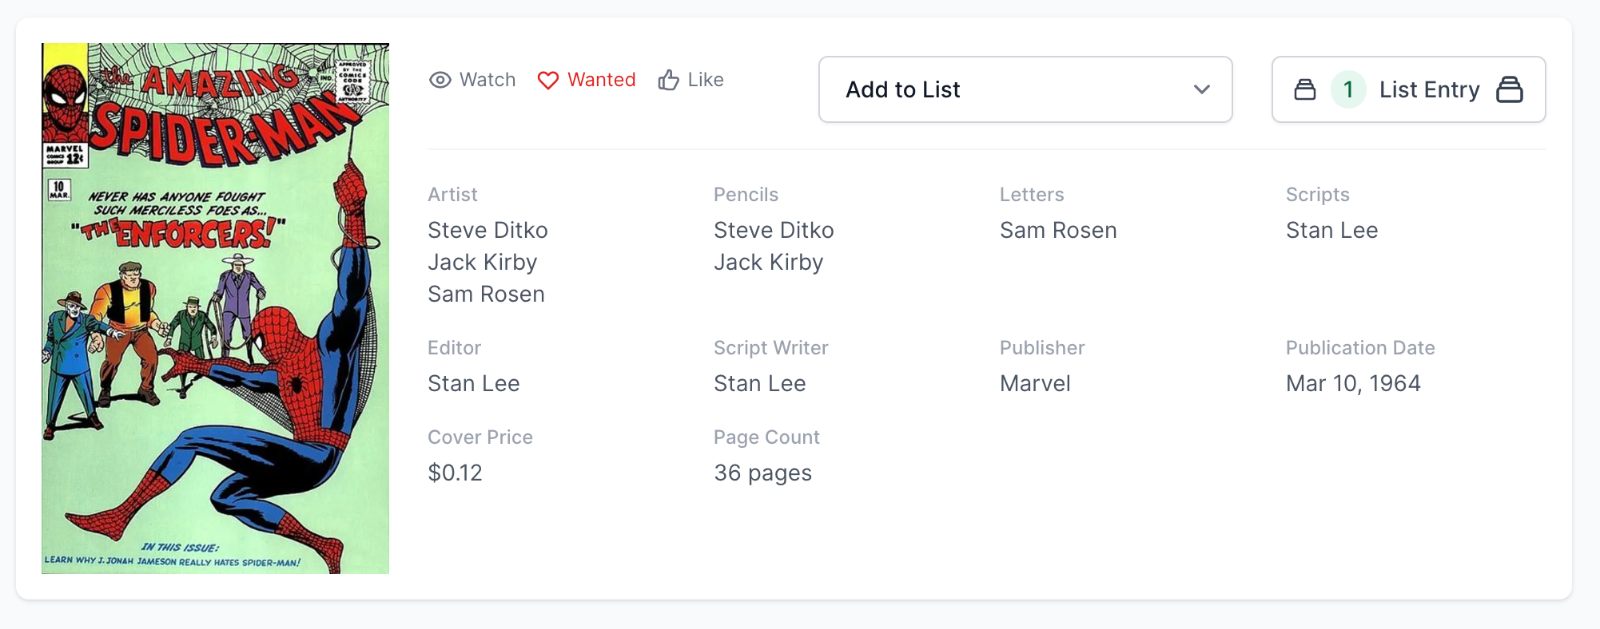Click the red heart icon

[x=548, y=80]
